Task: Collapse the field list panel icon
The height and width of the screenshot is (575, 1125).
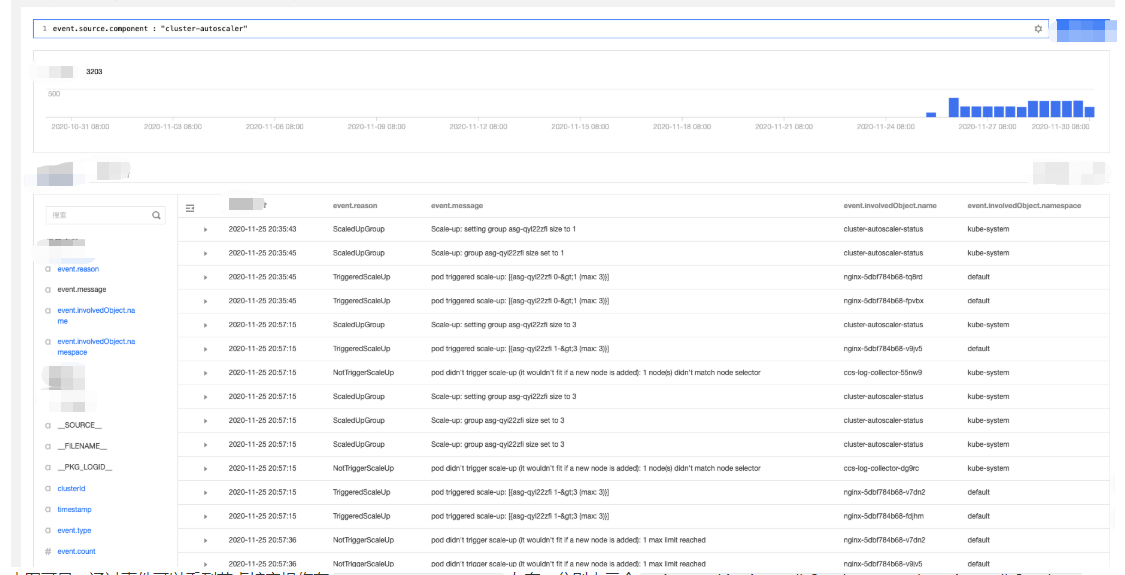Action: point(190,207)
